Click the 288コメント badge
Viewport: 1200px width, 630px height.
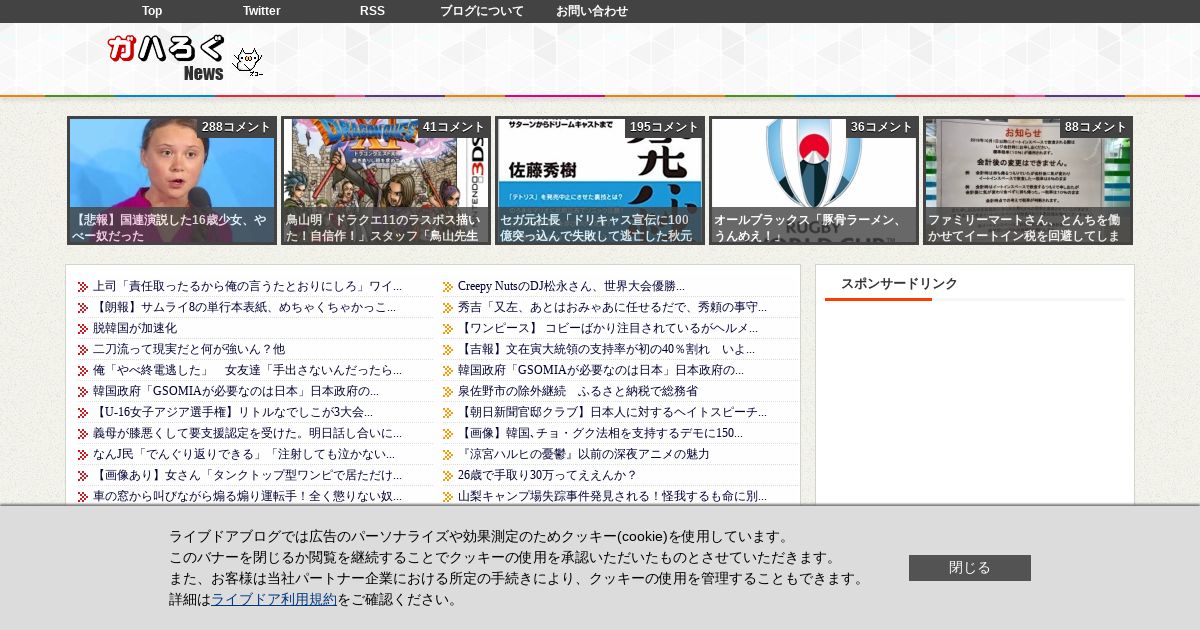236,127
